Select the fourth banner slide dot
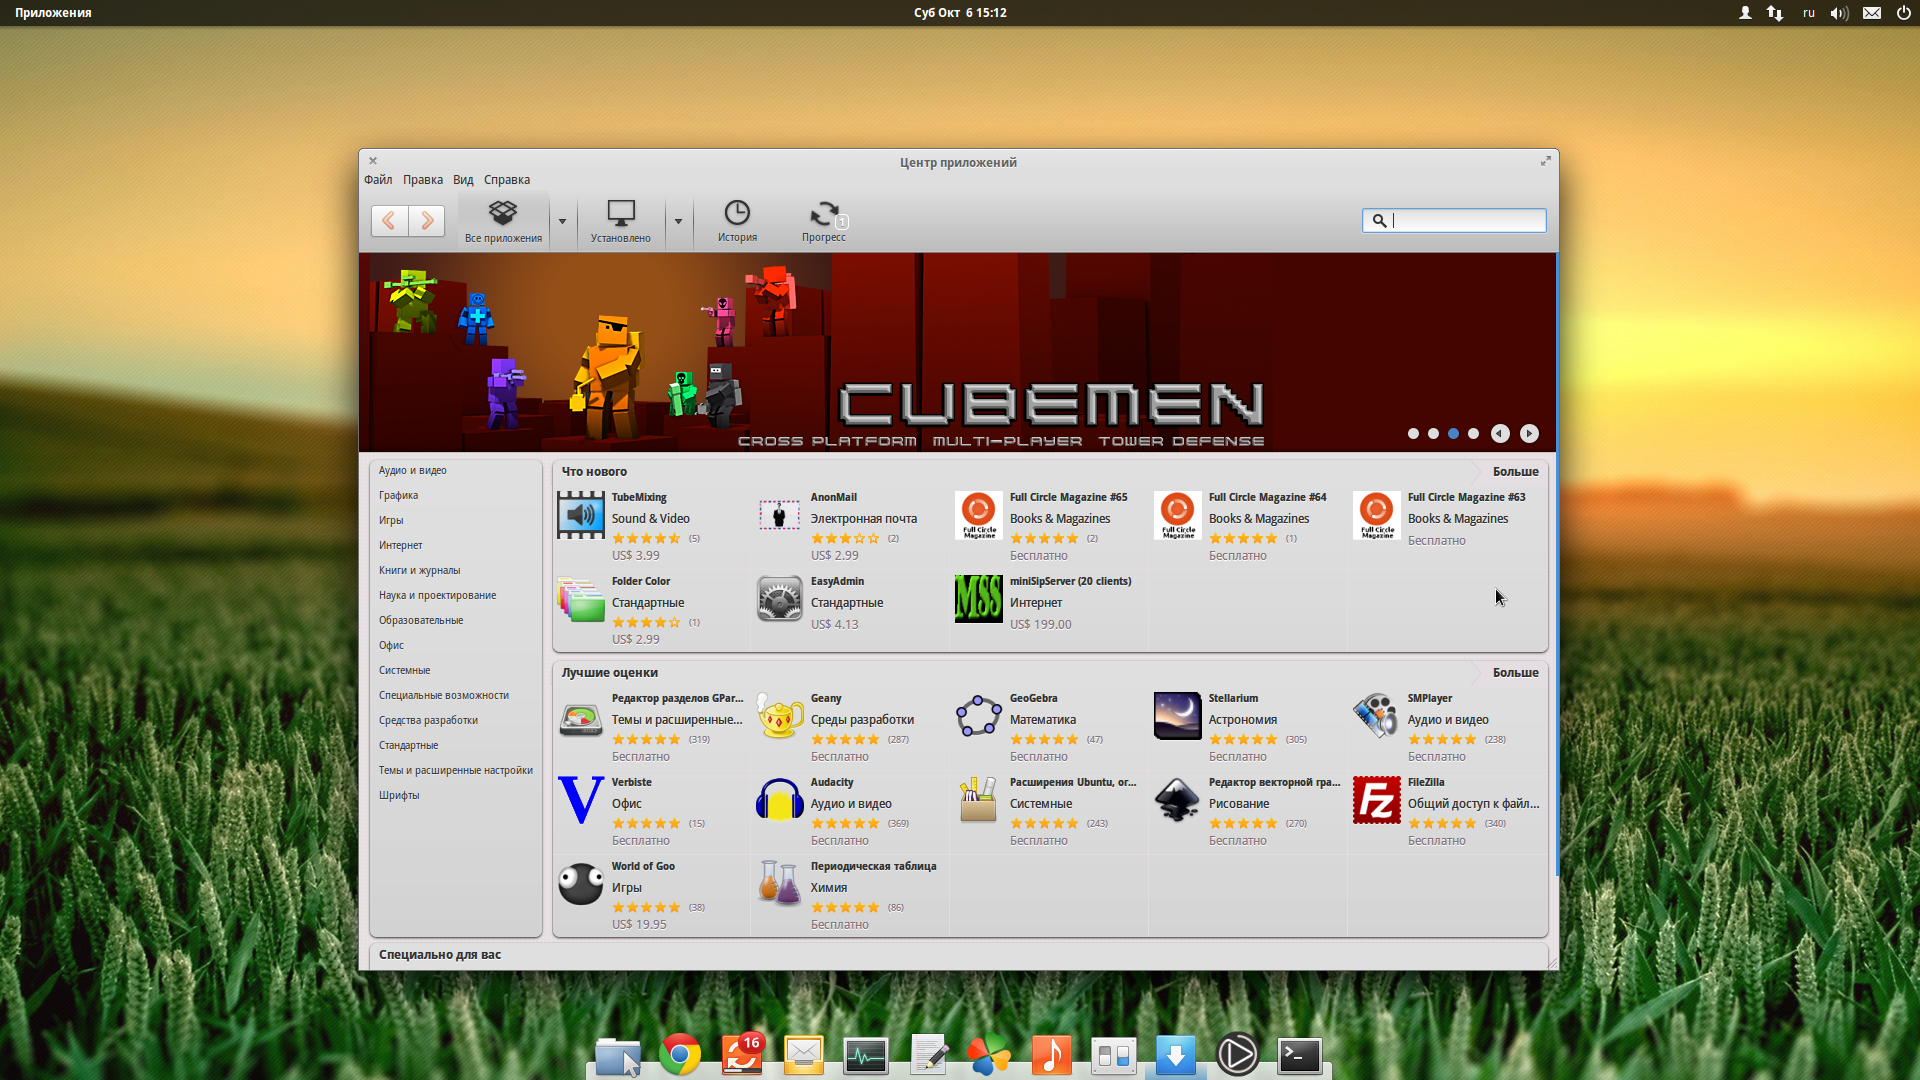The width and height of the screenshot is (1920, 1080). (x=1473, y=433)
